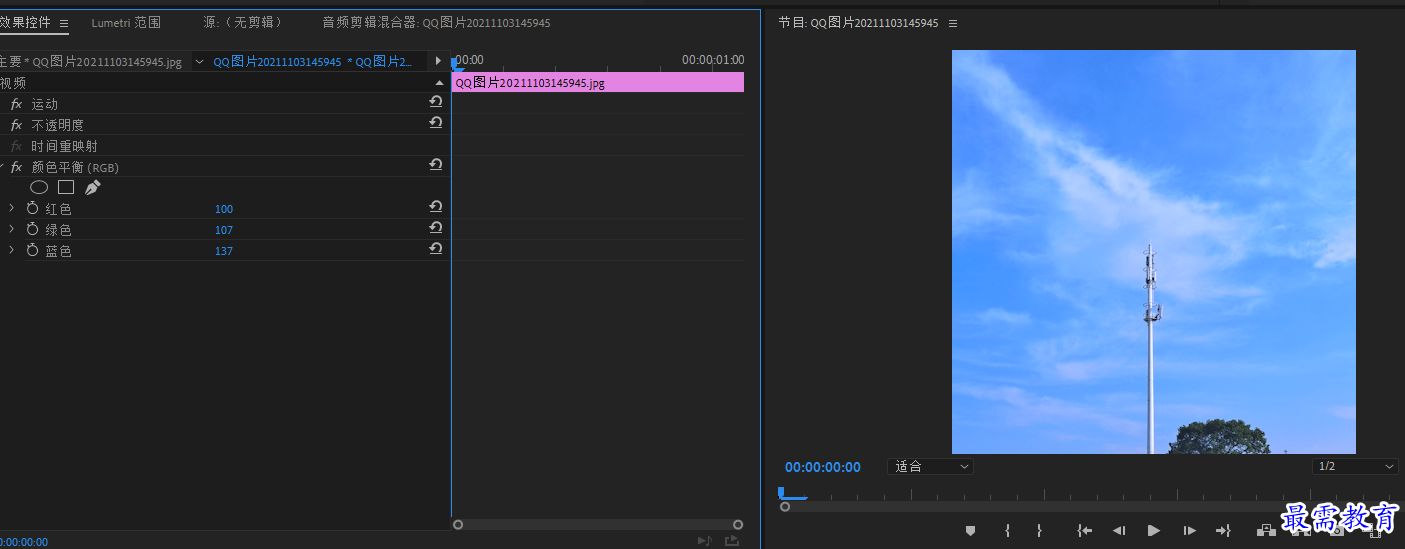Viewport: 1405px width, 549px height.
Task: Open the 节目 panel menu icon
Action: coord(953,23)
